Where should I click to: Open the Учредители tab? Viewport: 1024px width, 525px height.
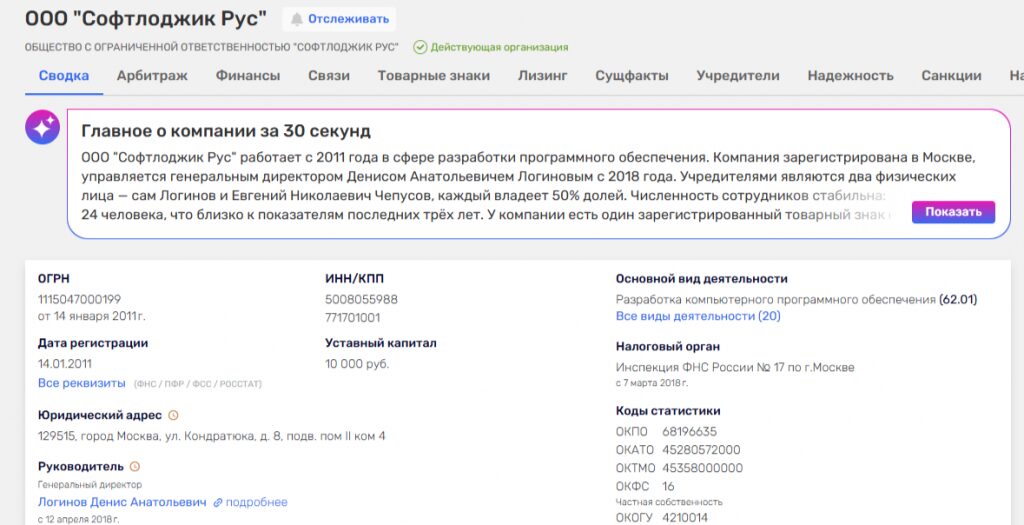(738, 76)
